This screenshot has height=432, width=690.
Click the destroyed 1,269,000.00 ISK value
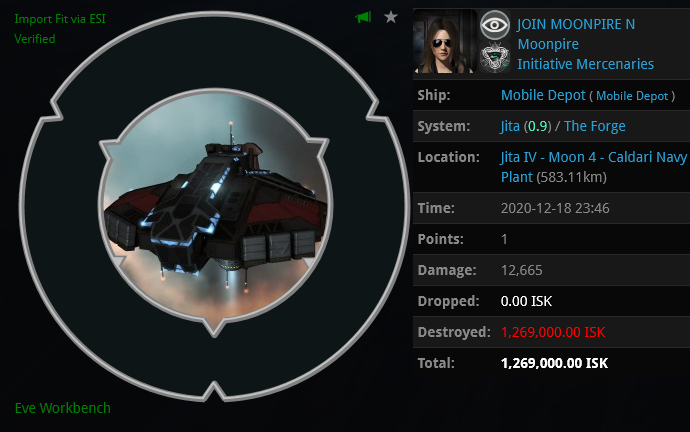[x=553, y=332]
